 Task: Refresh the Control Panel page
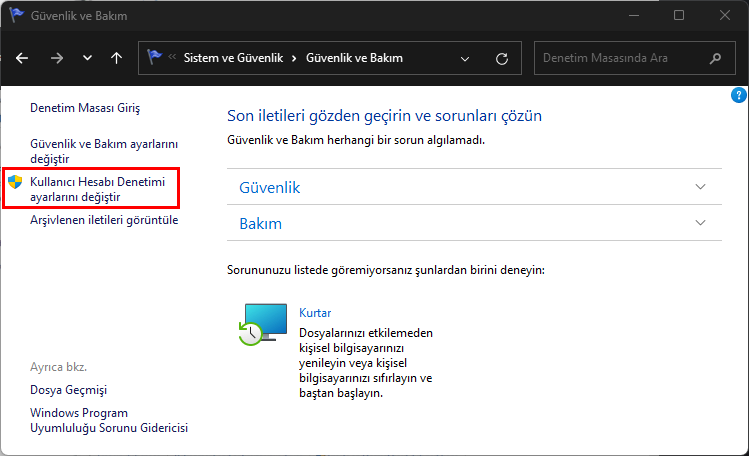502,59
